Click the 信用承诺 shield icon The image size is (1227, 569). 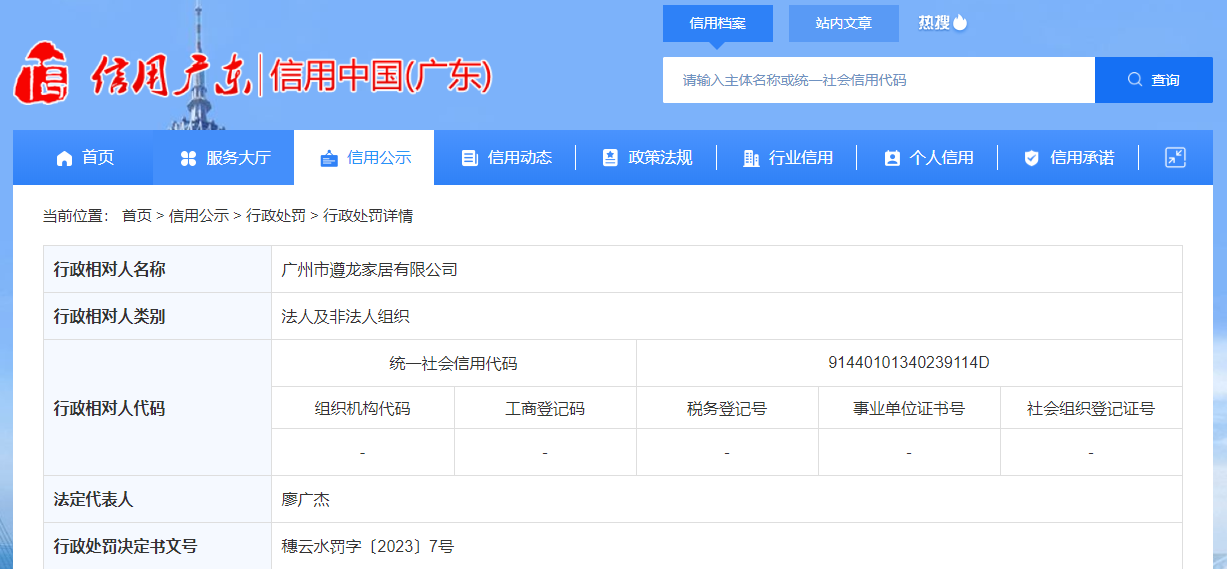1031,158
